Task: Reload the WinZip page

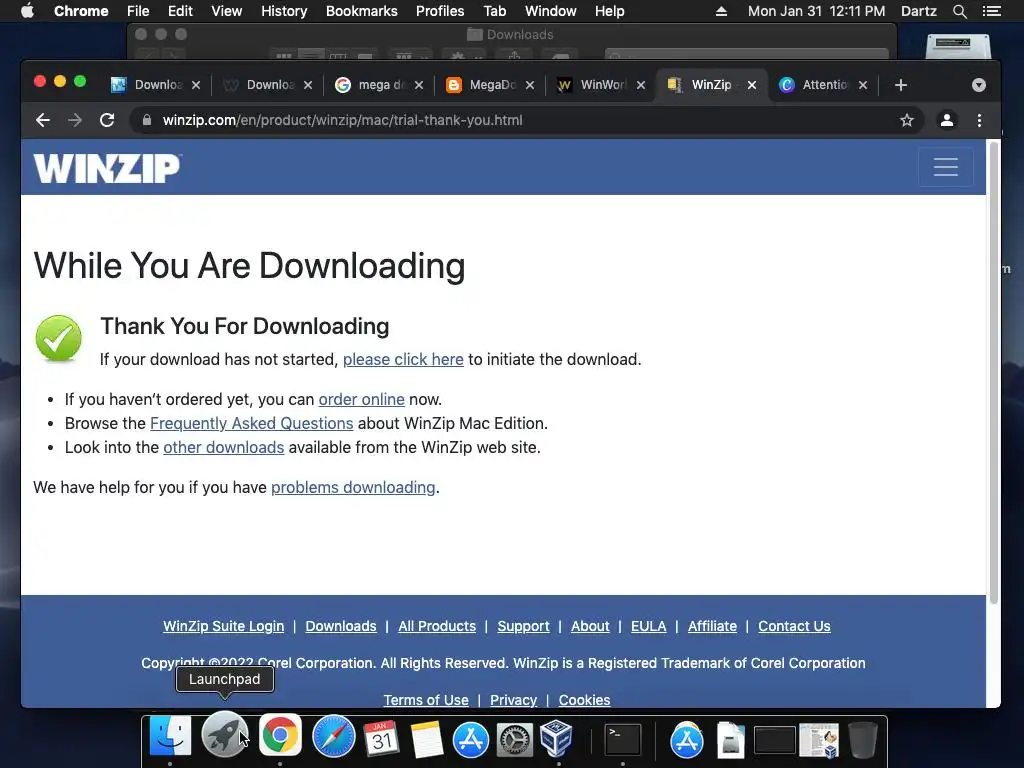Action: click(x=107, y=120)
